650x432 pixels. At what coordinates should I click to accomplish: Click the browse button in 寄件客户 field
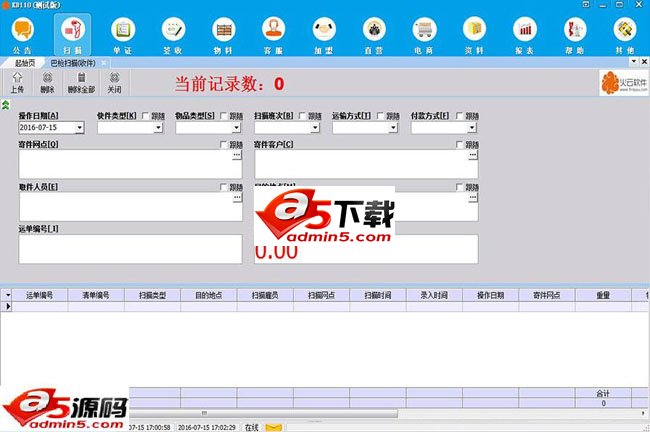pos(473,155)
